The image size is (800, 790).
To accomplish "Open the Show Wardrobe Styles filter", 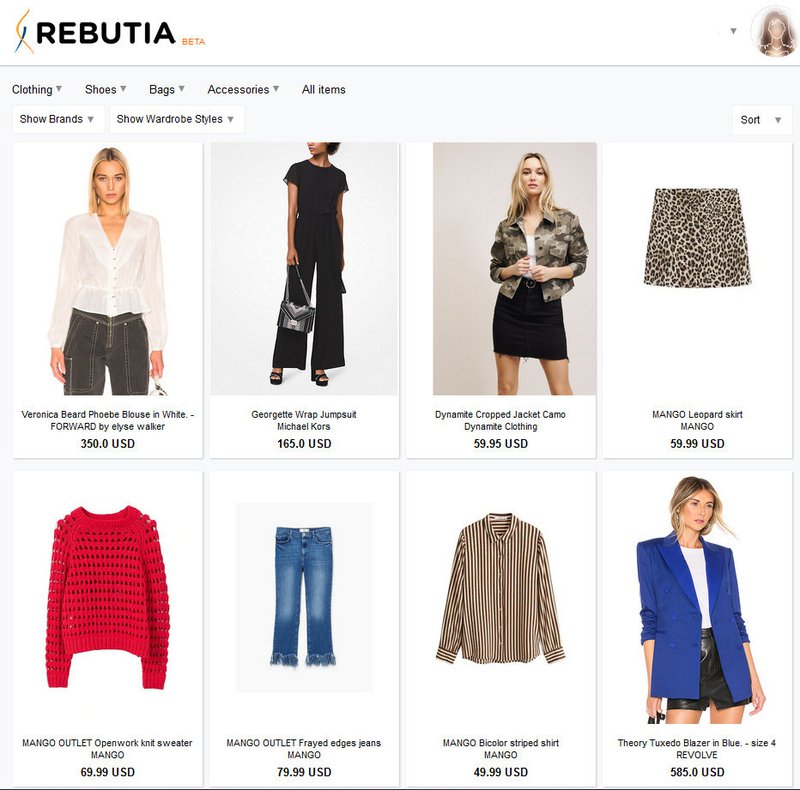I will pyautogui.click(x=177, y=119).
